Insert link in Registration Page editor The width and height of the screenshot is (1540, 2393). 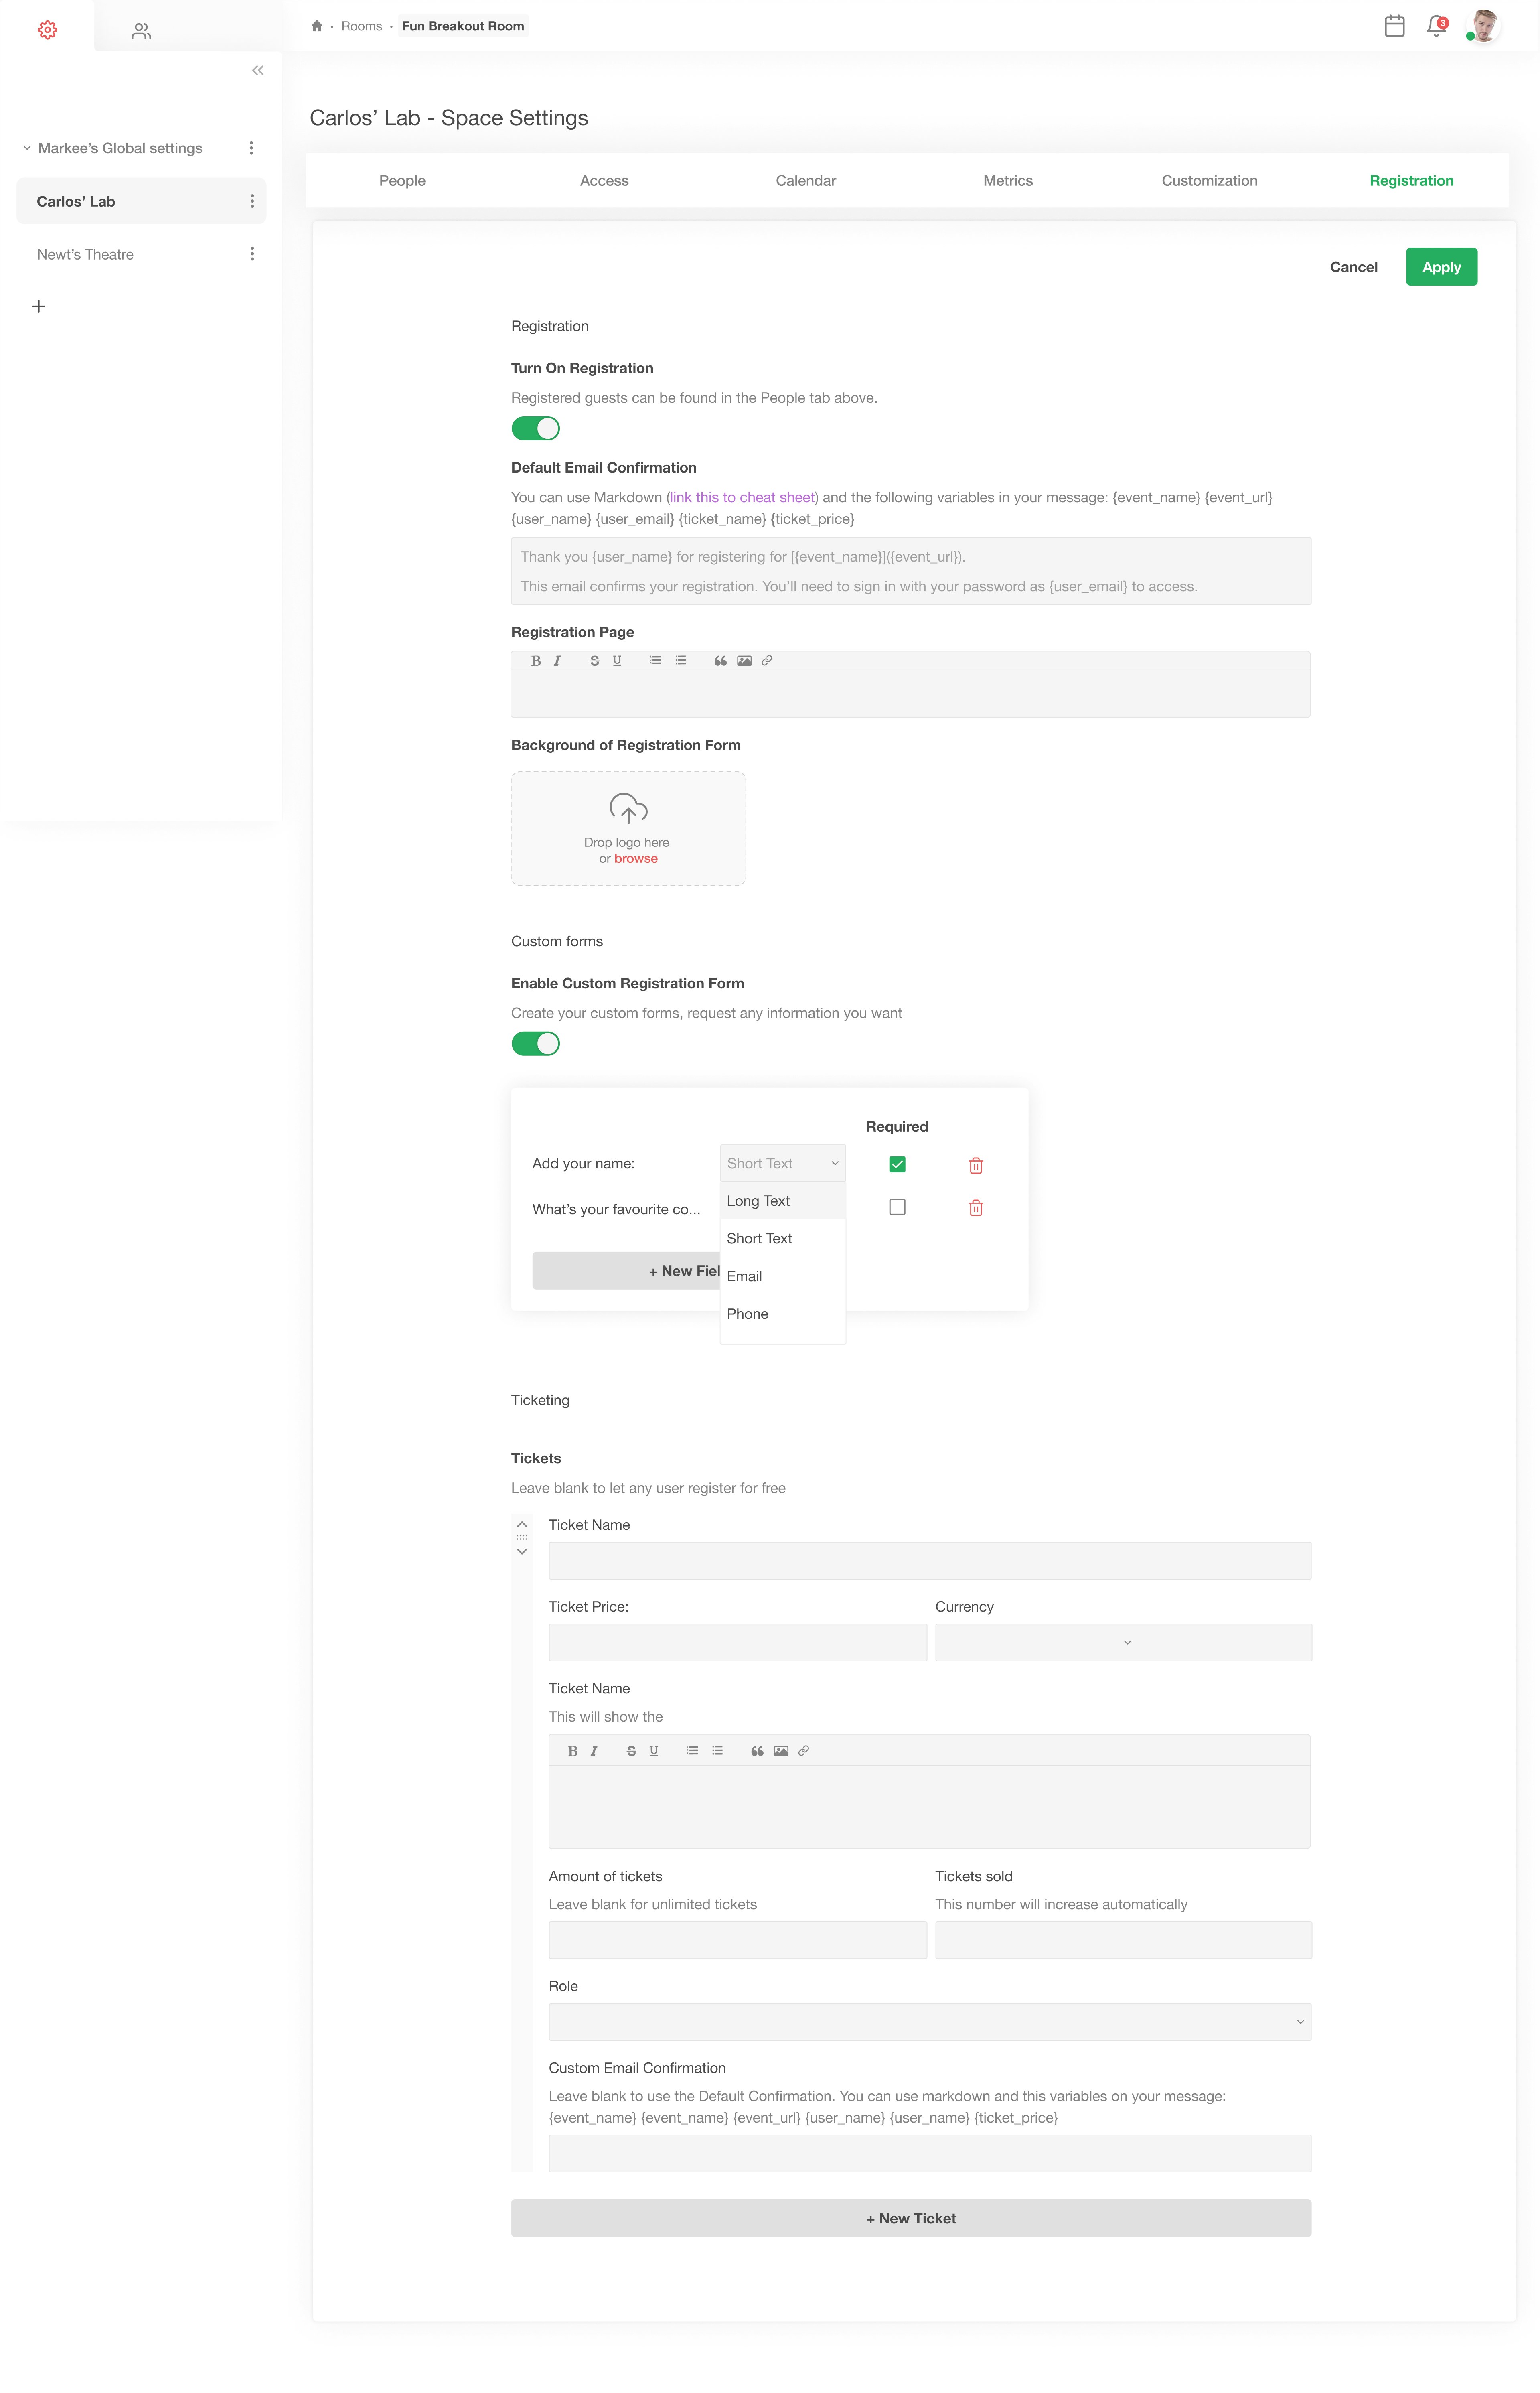767,661
